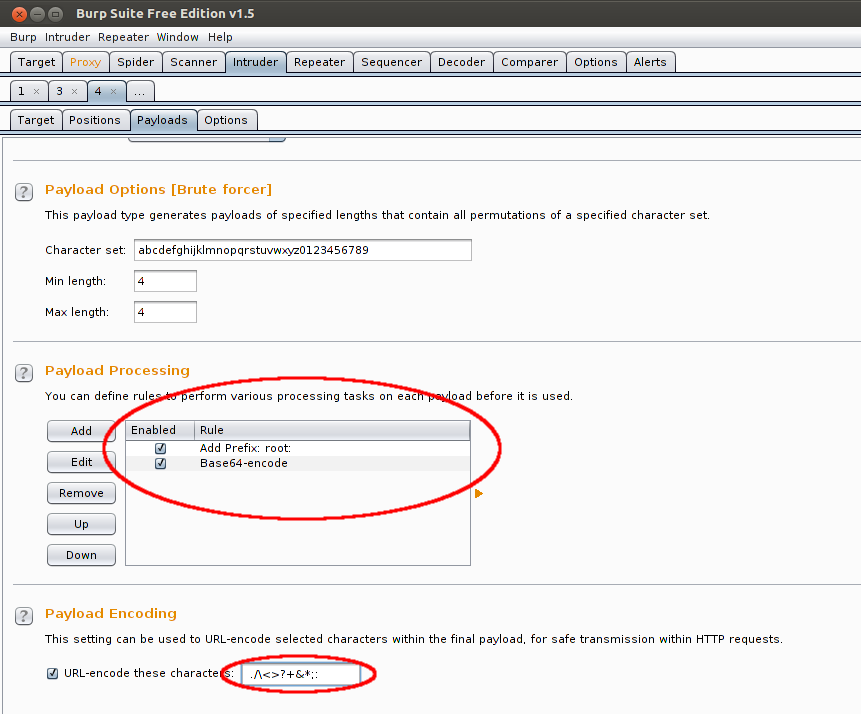Image resolution: width=861 pixels, height=714 pixels.
Task: Open the Positions sub-tab
Action: (94, 120)
